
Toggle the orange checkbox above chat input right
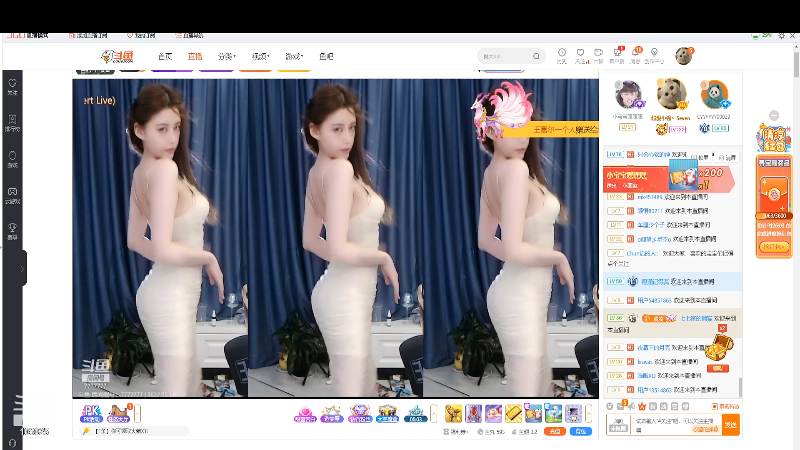click(x=714, y=407)
